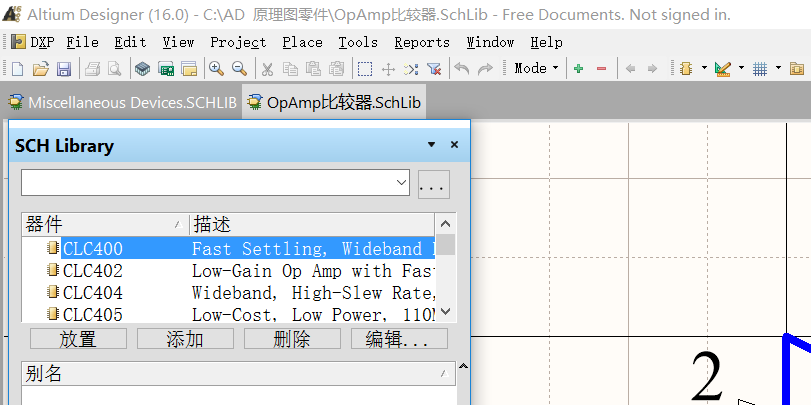
Task: Paste from clipboard toolbar icon
Action: pos(313,69)
